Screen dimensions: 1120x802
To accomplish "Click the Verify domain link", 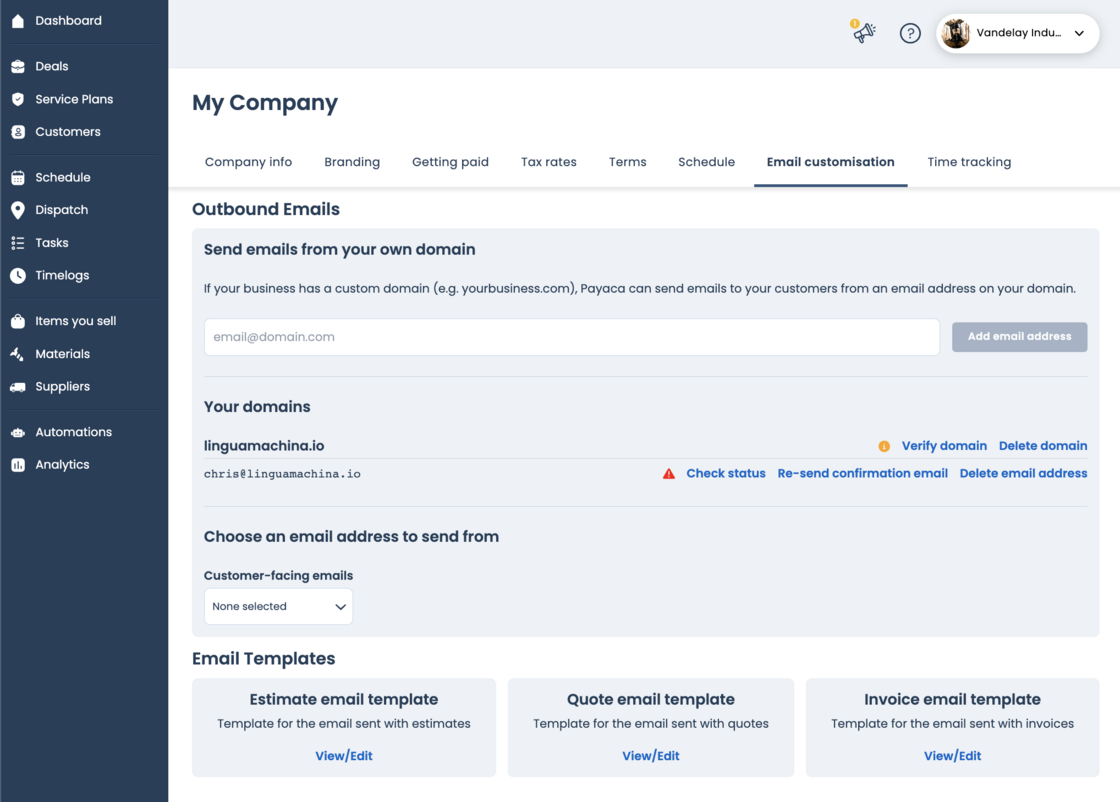I will pos(944,446).
